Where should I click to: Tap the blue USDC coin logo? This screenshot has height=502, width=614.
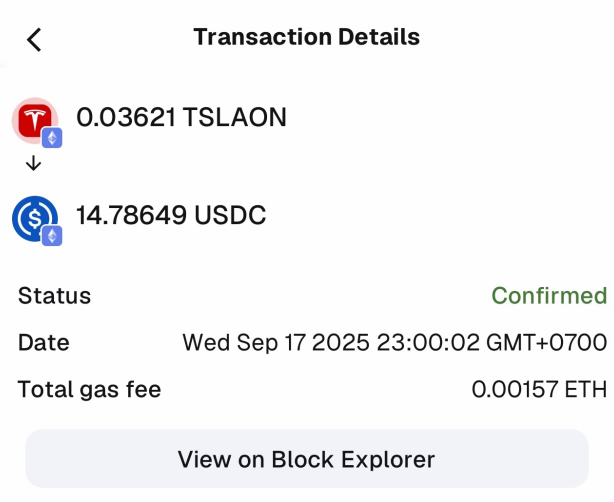point(33,216)
